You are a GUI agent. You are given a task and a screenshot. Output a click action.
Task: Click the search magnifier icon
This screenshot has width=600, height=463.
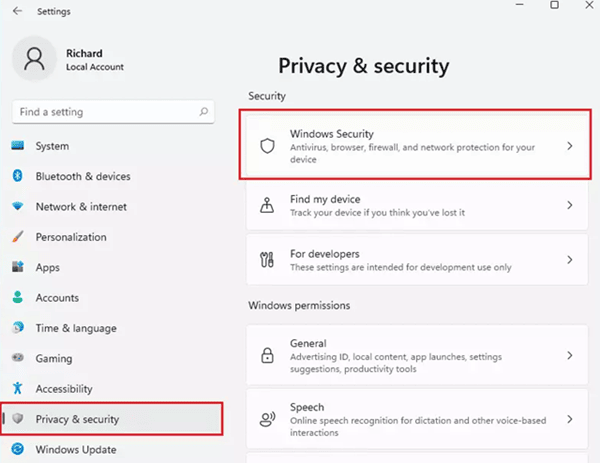204,112
